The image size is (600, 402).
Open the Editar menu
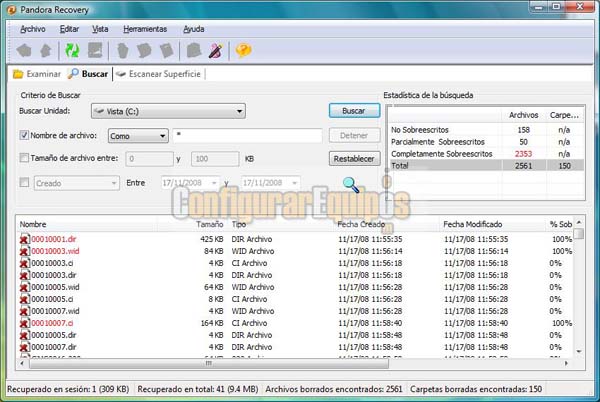point(69,29)
